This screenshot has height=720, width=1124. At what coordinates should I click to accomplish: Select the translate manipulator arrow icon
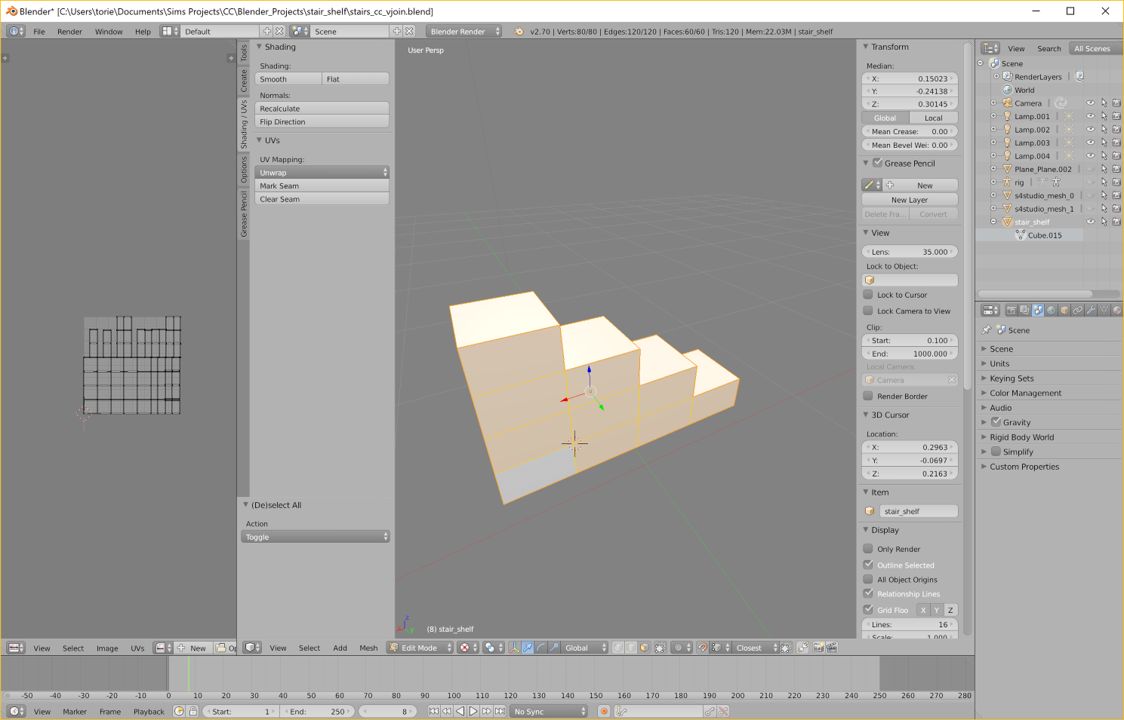528,648
